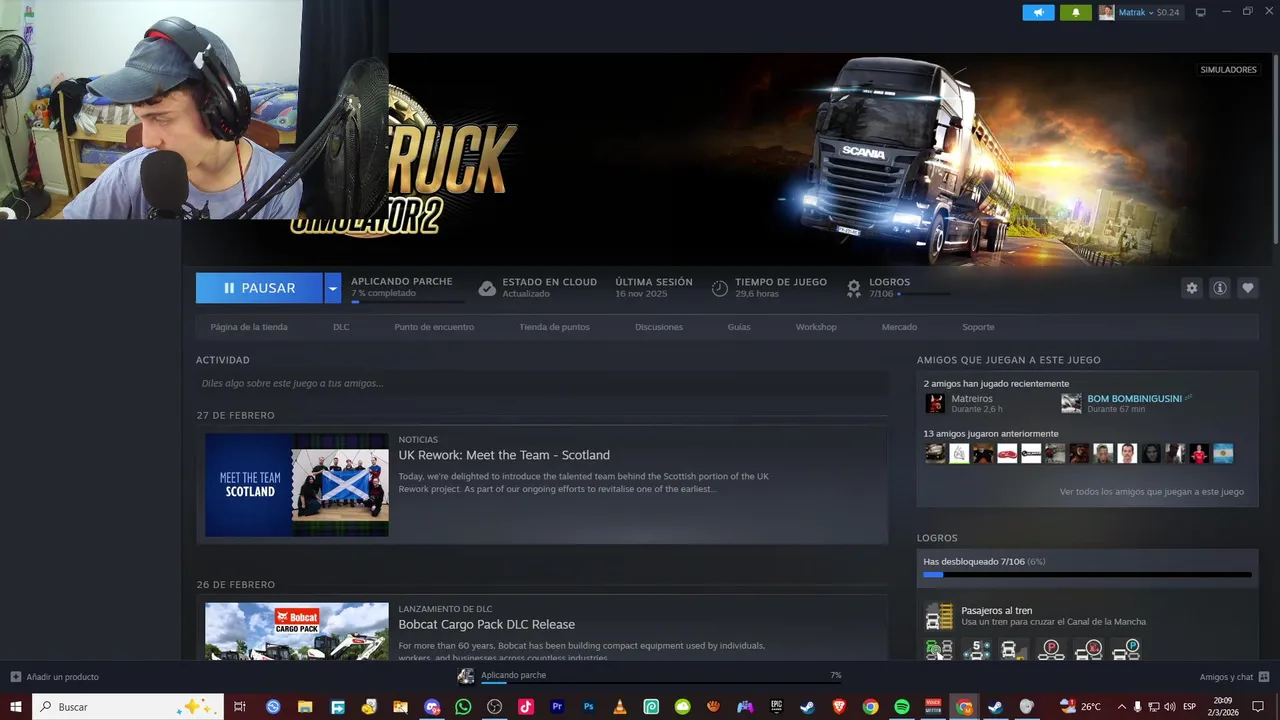Open the Meet the Team Scotland thumbnail
The height and width of the screenshot is (720, 1280).
297,485
